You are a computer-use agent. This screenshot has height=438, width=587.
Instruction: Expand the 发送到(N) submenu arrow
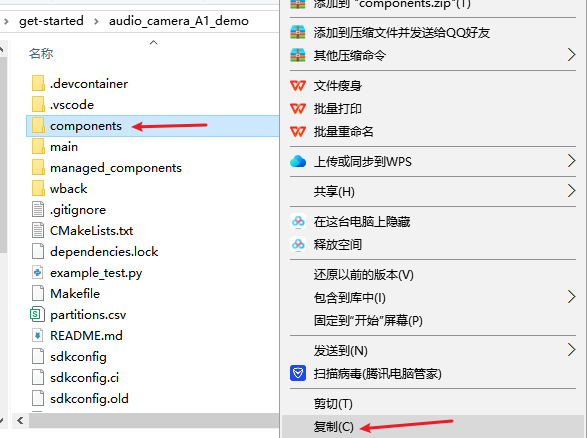(571, 350)
